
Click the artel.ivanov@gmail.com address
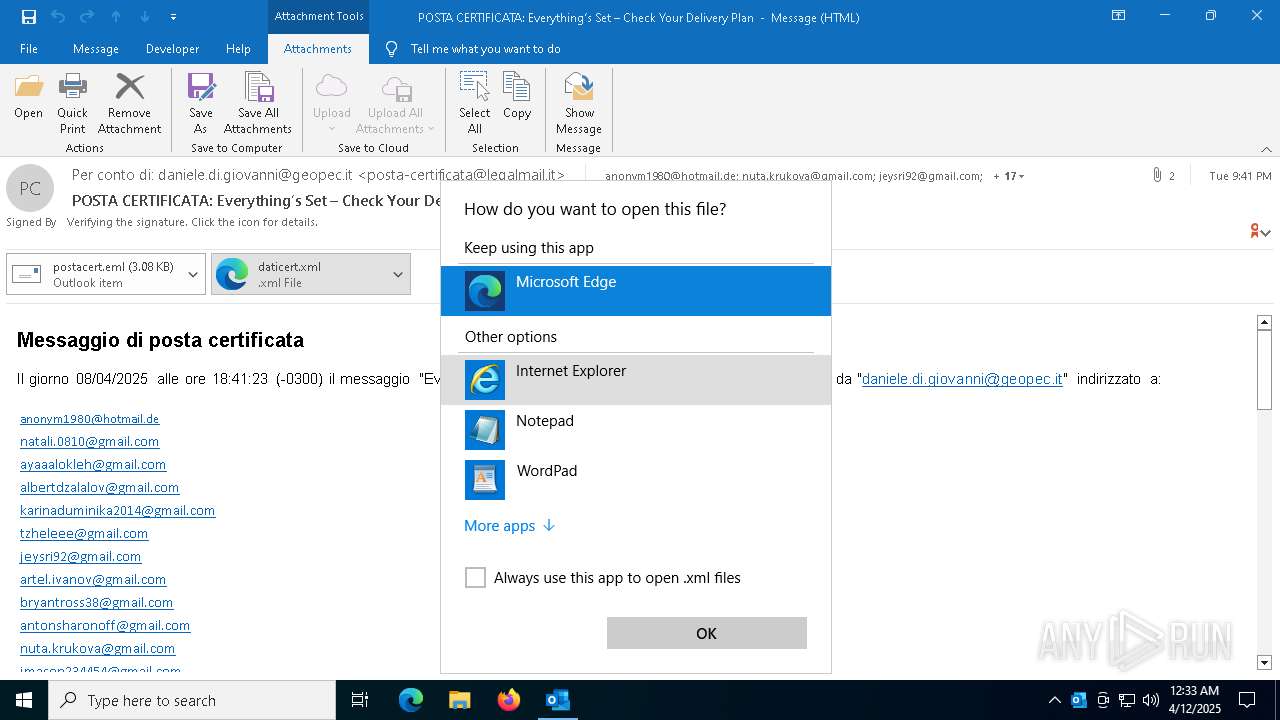click(93, 580)
